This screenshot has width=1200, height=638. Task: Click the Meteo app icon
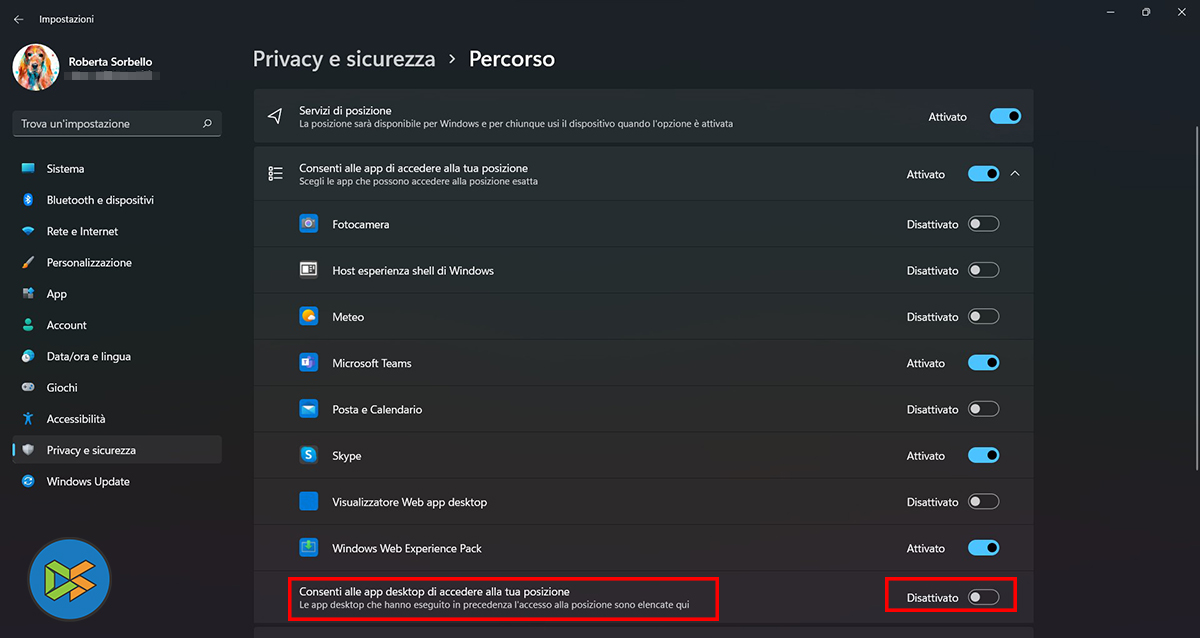pos(309,316)
